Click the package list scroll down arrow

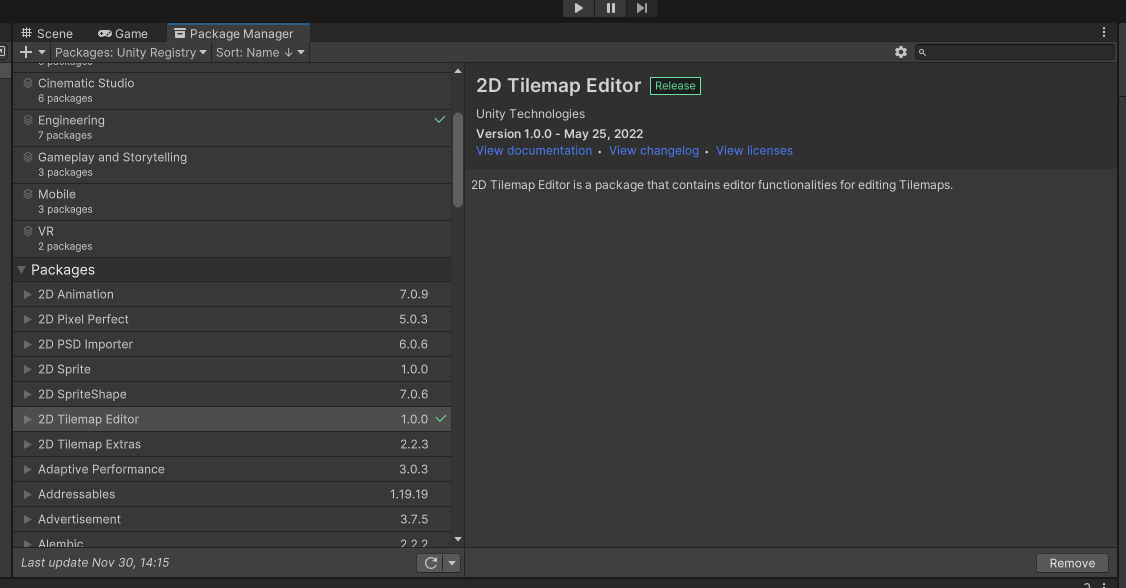click(457, 539)
